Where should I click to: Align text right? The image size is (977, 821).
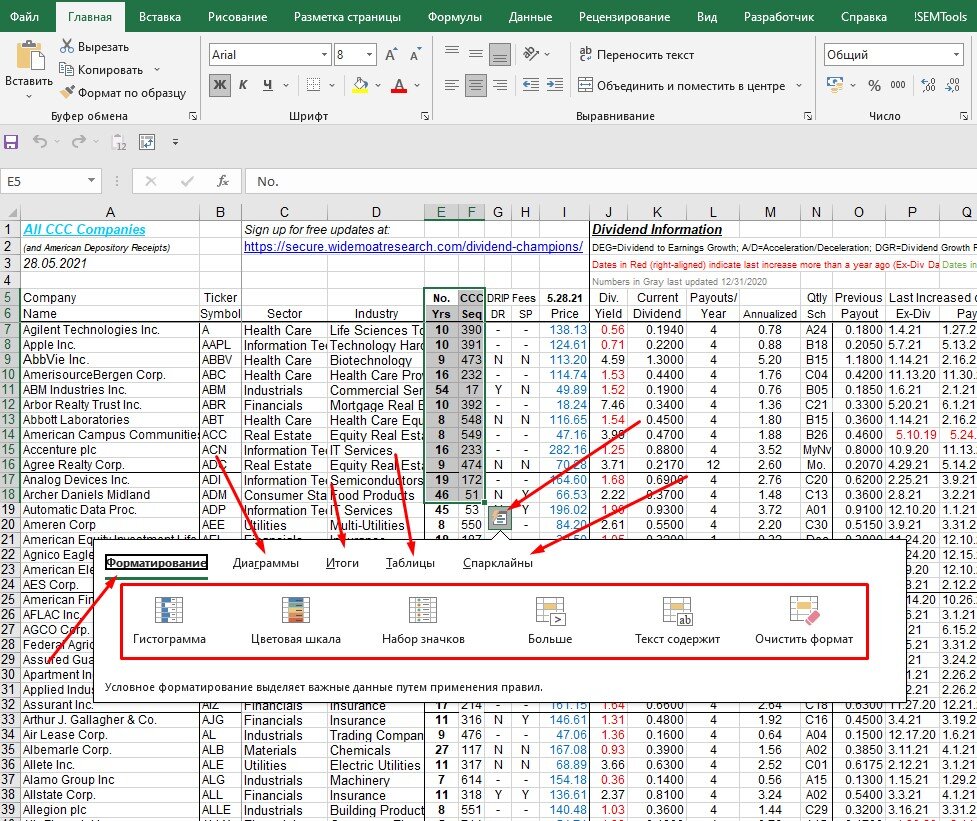click(500, 85)
